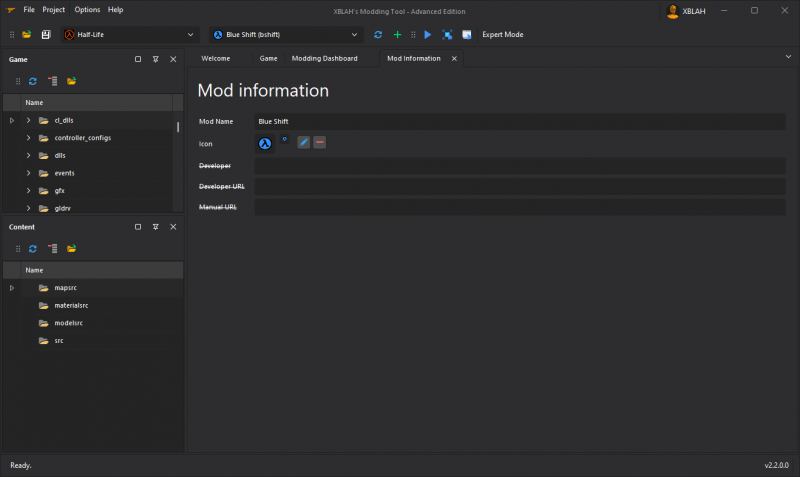800x477 pixels.
Task: Open the Blue Shift (bshift) mod dropdown
Action: [x=286, y=35]
